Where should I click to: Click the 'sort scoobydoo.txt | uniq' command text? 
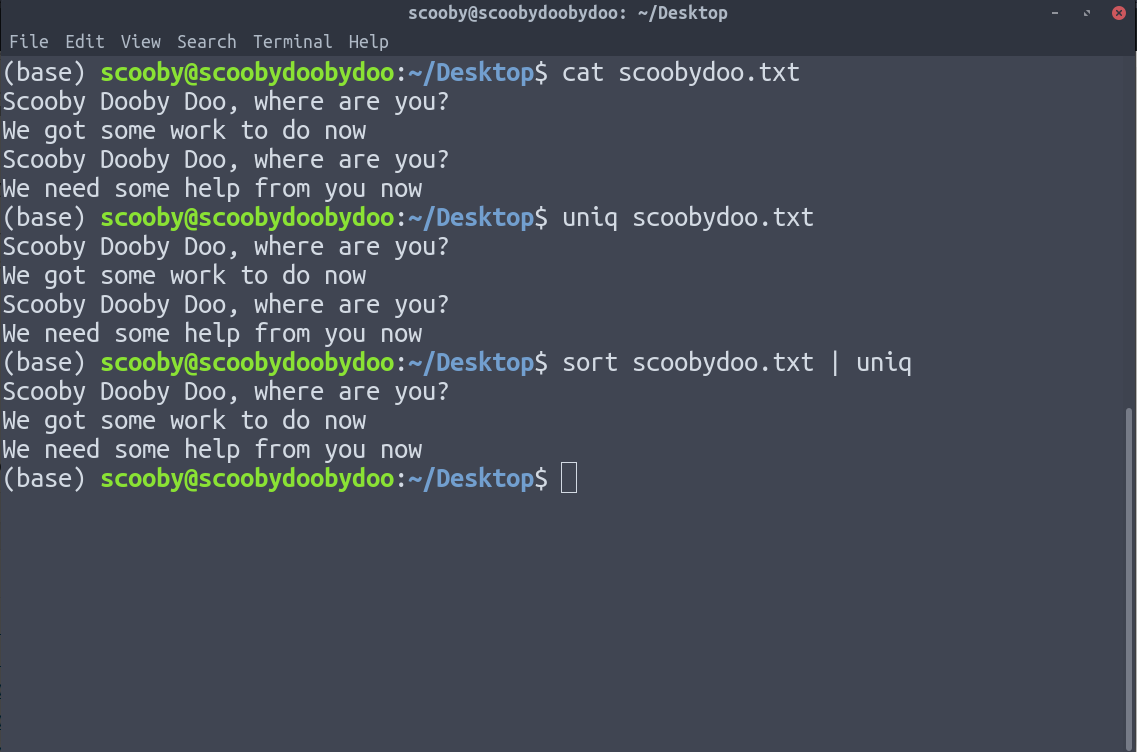tap(737, 363)
